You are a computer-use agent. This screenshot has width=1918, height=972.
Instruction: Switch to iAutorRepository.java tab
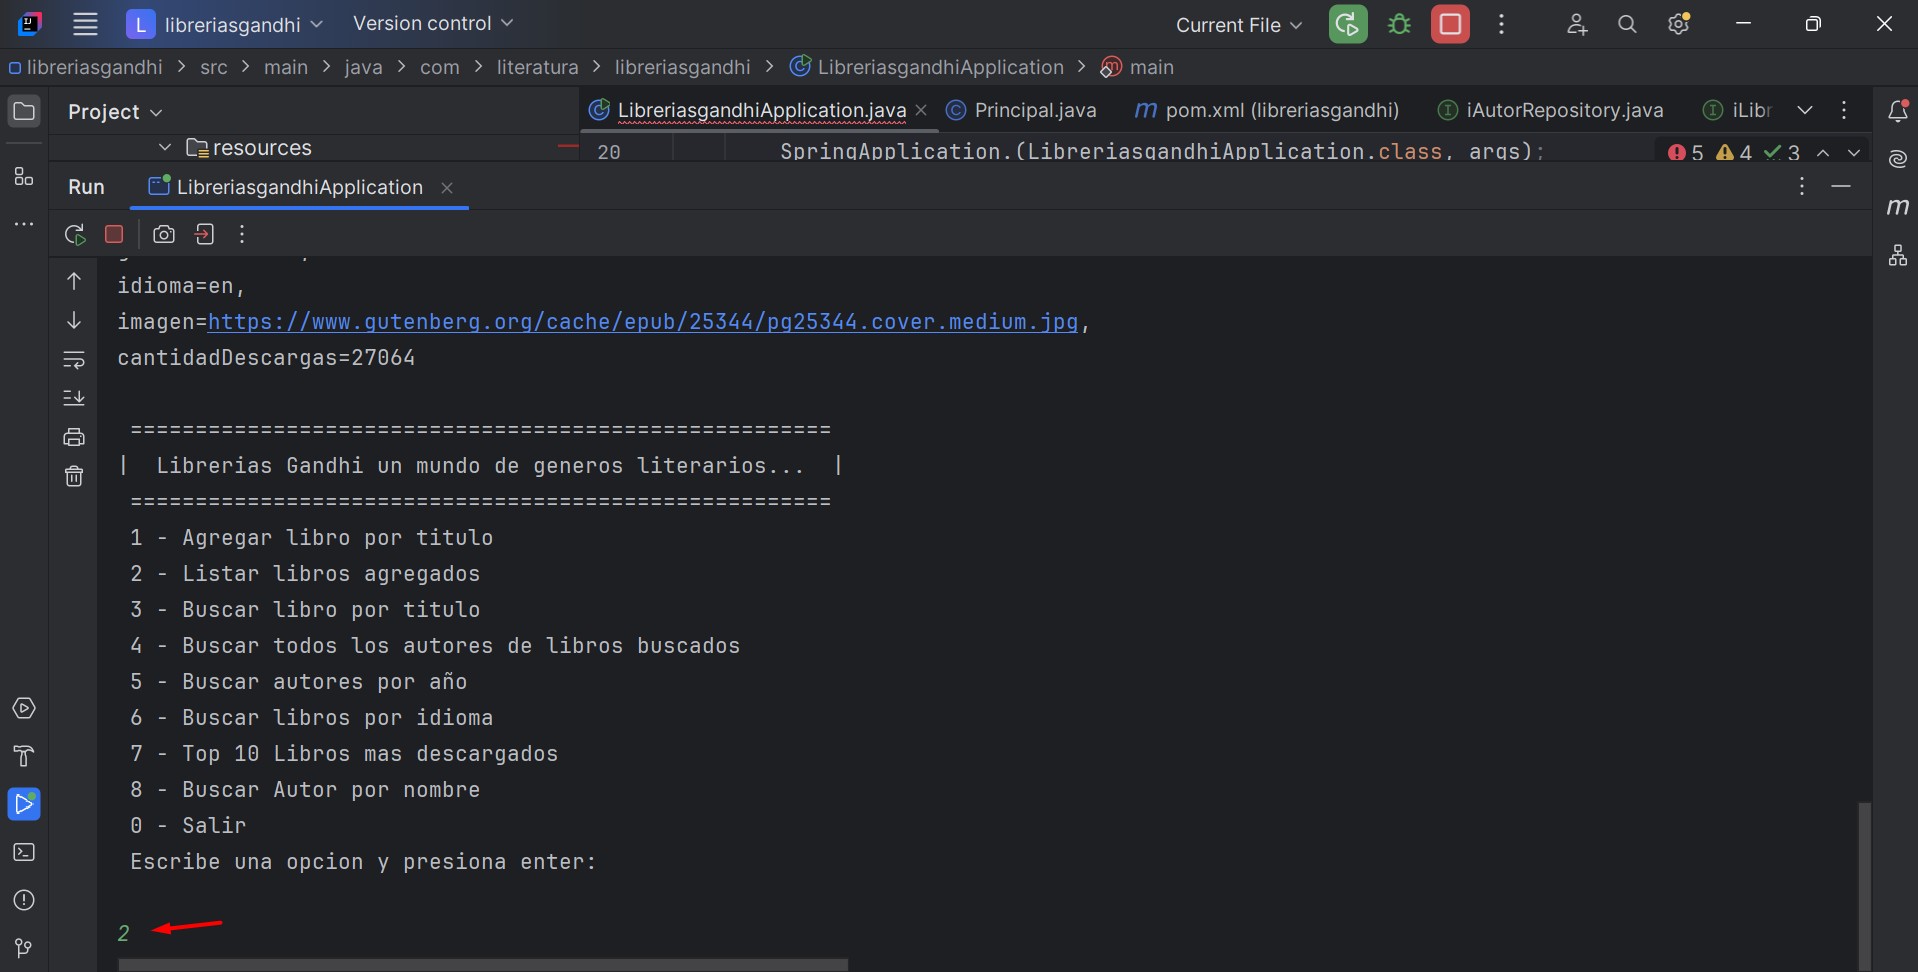click(1551, 110)
